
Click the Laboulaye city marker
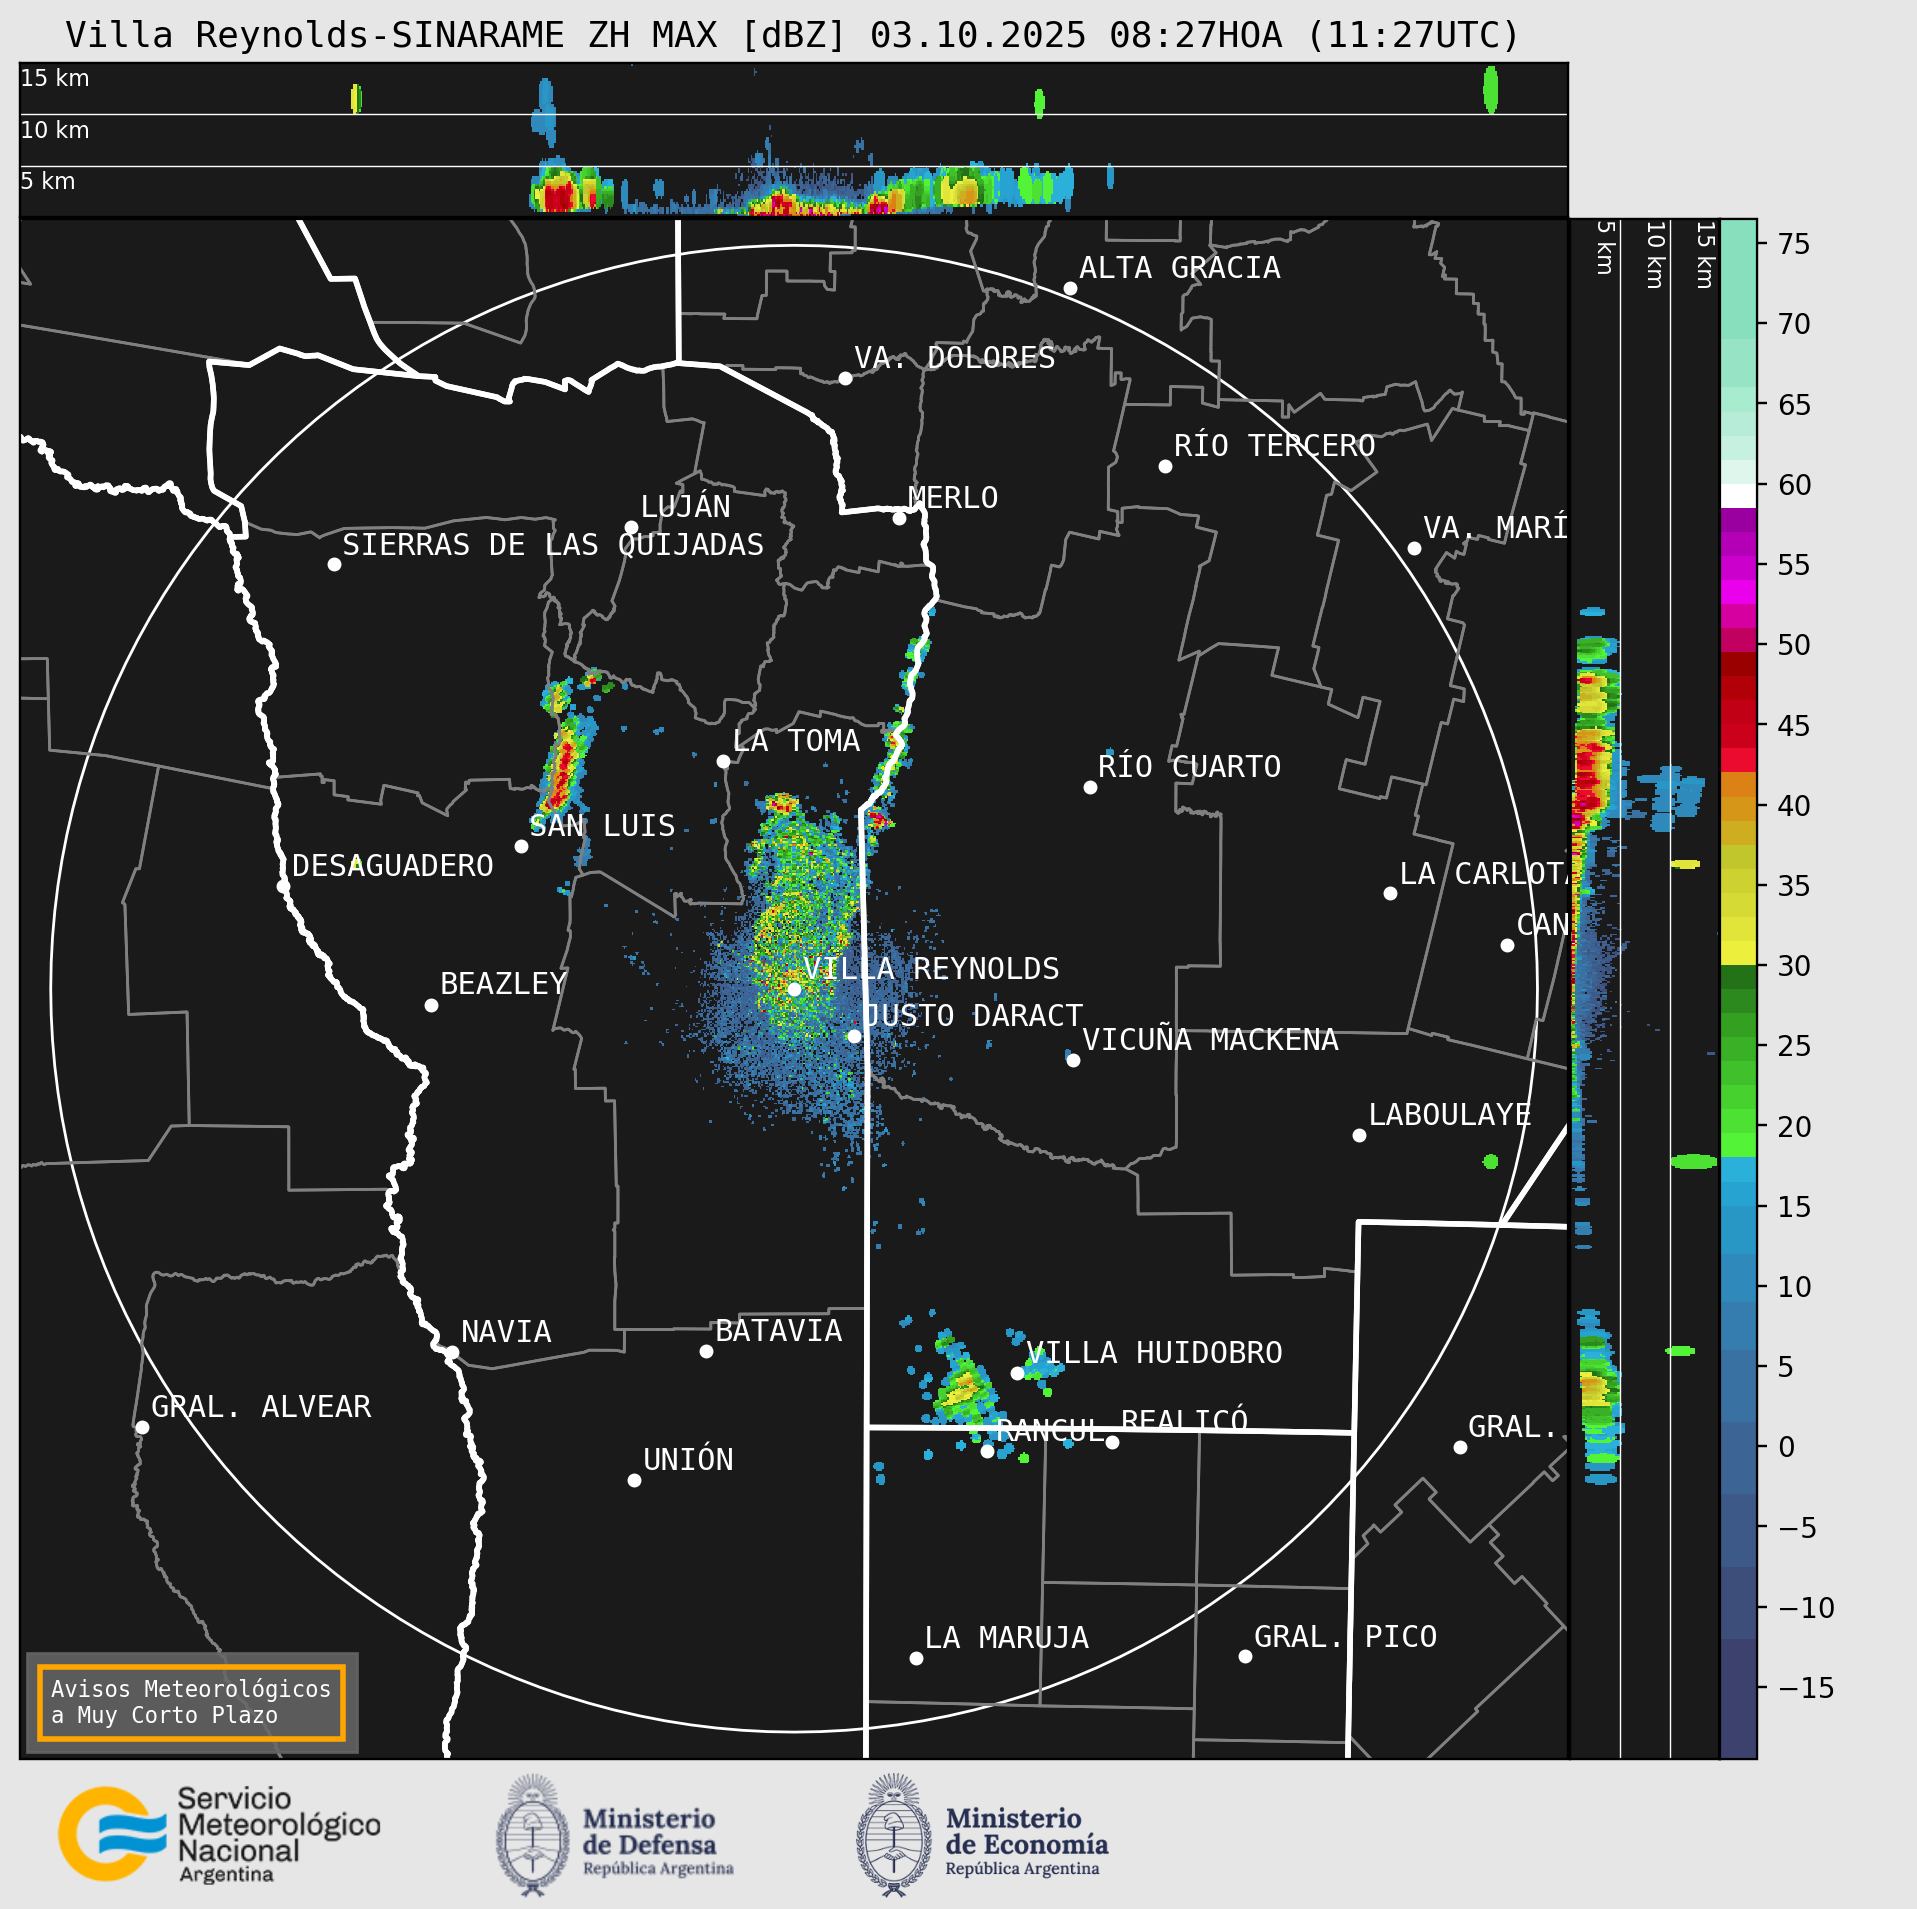1359,1135
